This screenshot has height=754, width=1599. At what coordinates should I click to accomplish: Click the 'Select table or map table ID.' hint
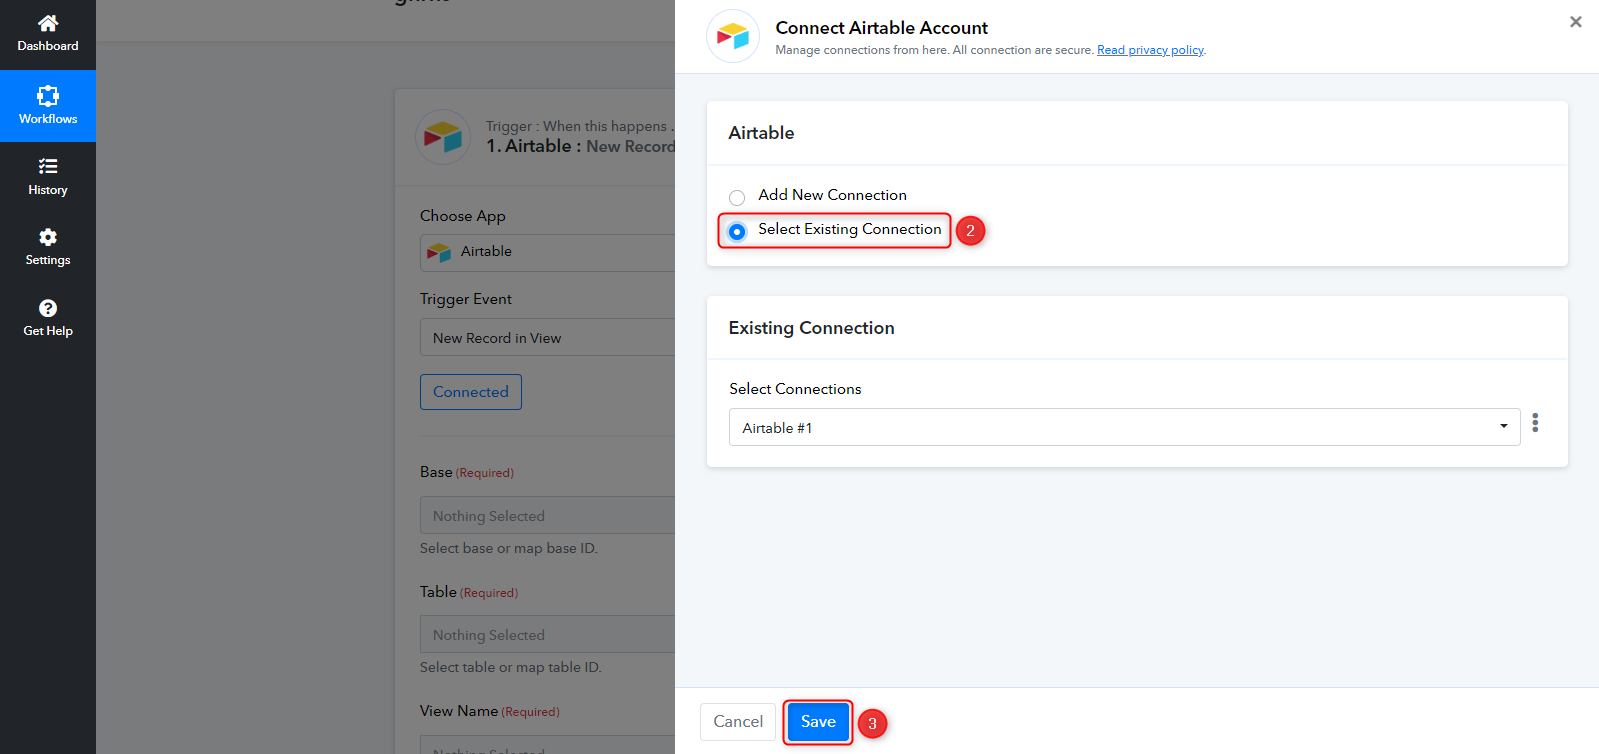[511, 667]
